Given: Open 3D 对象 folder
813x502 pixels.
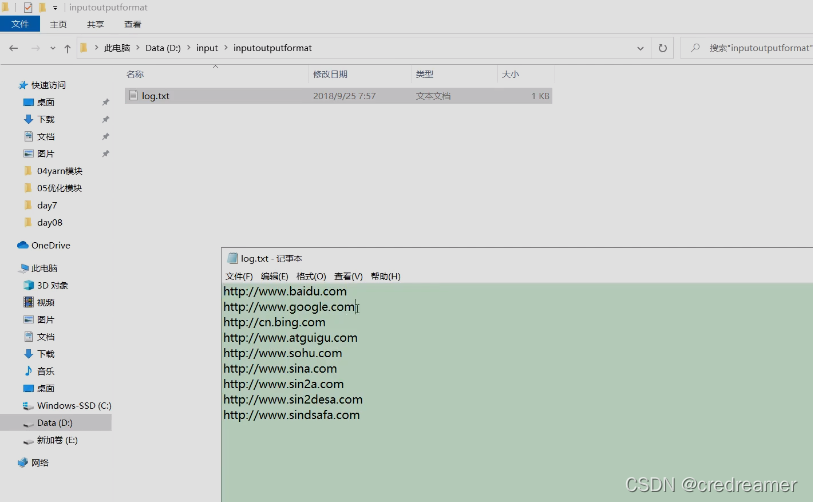Looking at the screenshot, I should point(52,285).
